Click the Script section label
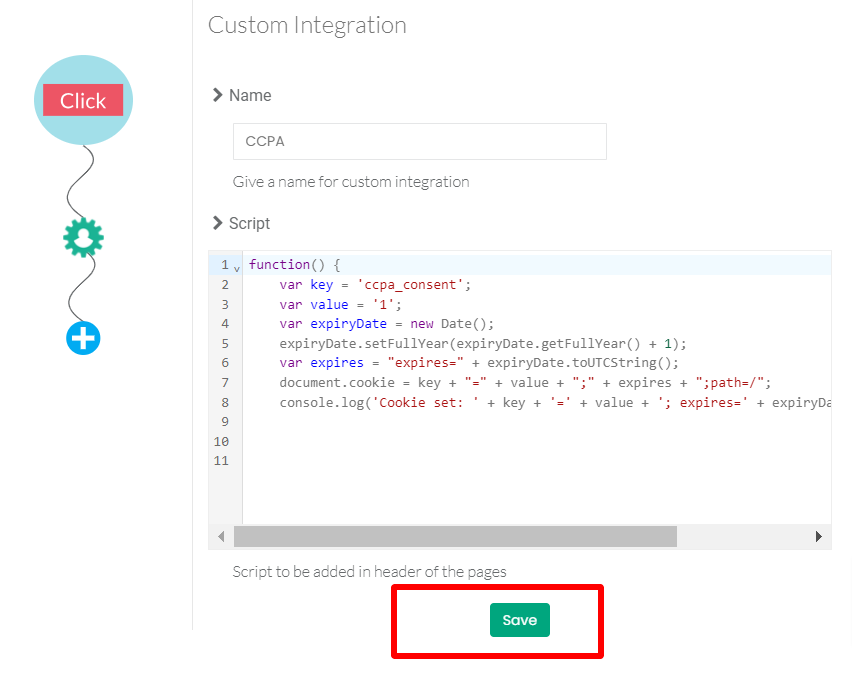Image resolution: width=852 pixels, height=673 pixels. pyautogui.click(x=249, y=223)
